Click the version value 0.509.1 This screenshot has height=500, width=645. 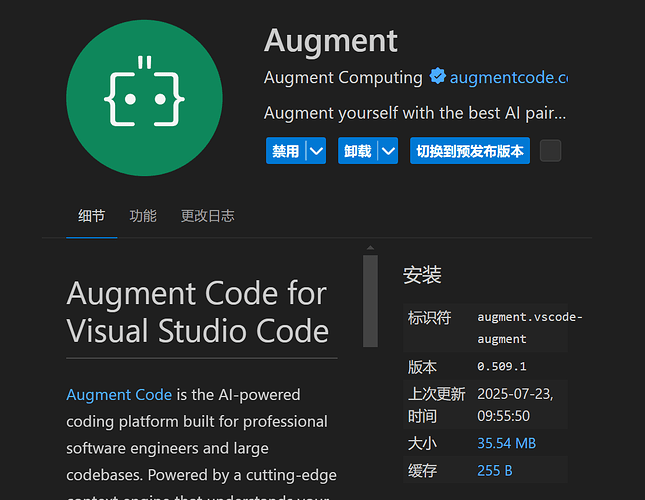pyautogui.click(x=501, y=366)
